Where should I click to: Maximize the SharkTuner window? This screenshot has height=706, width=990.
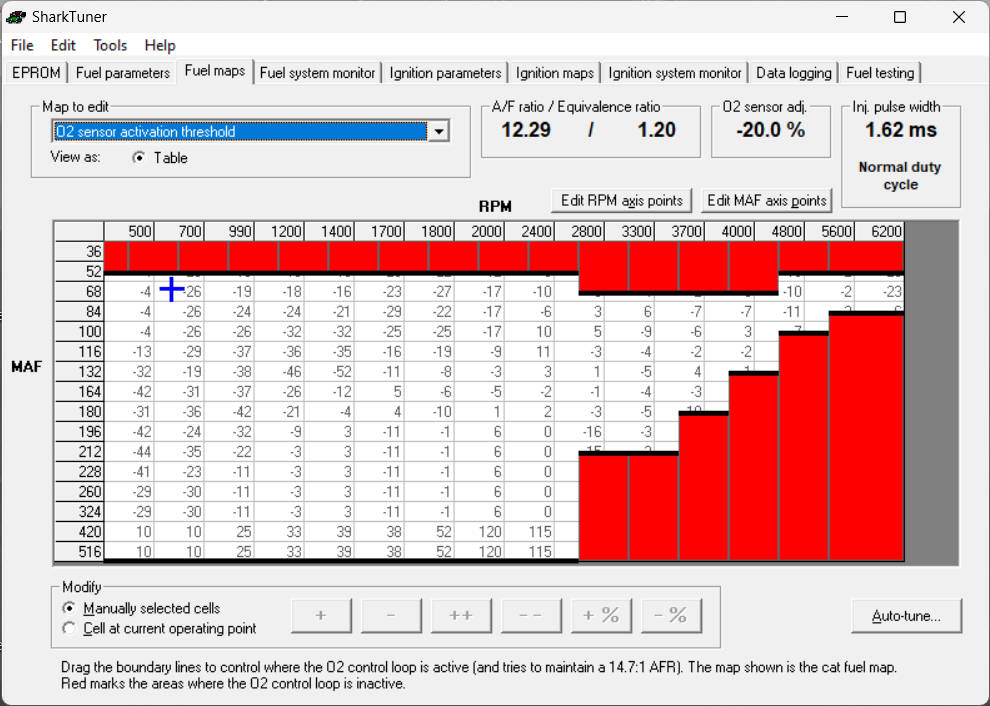point(900,17)
